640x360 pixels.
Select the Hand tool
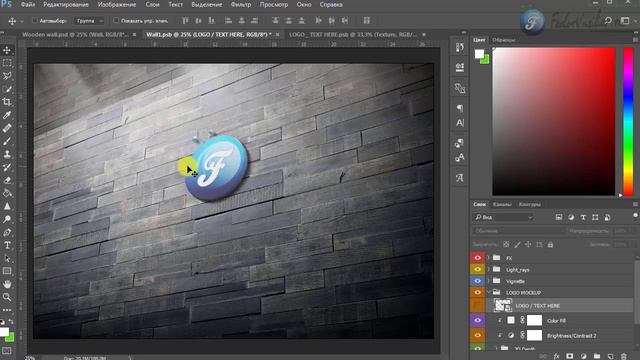click(7, 284)
